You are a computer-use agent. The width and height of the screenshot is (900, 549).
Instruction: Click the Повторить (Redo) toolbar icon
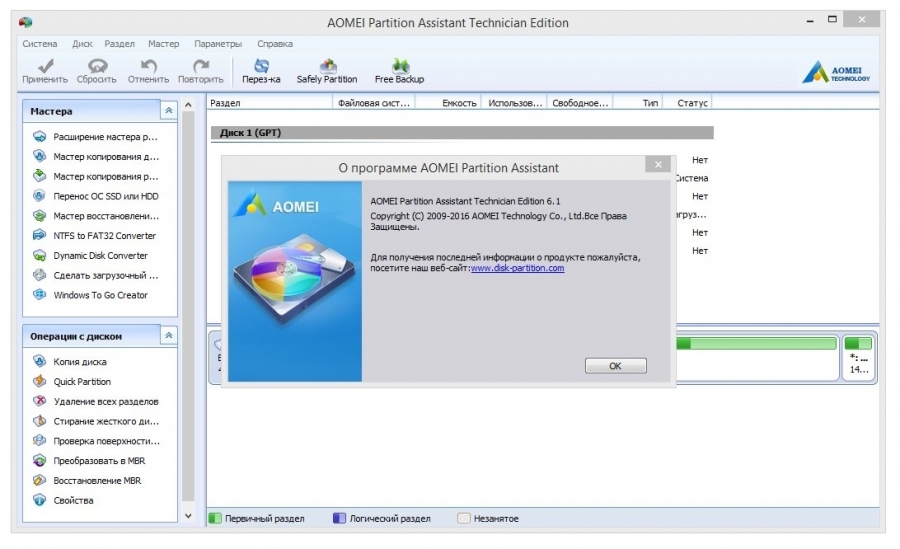[x=200, y=66]
